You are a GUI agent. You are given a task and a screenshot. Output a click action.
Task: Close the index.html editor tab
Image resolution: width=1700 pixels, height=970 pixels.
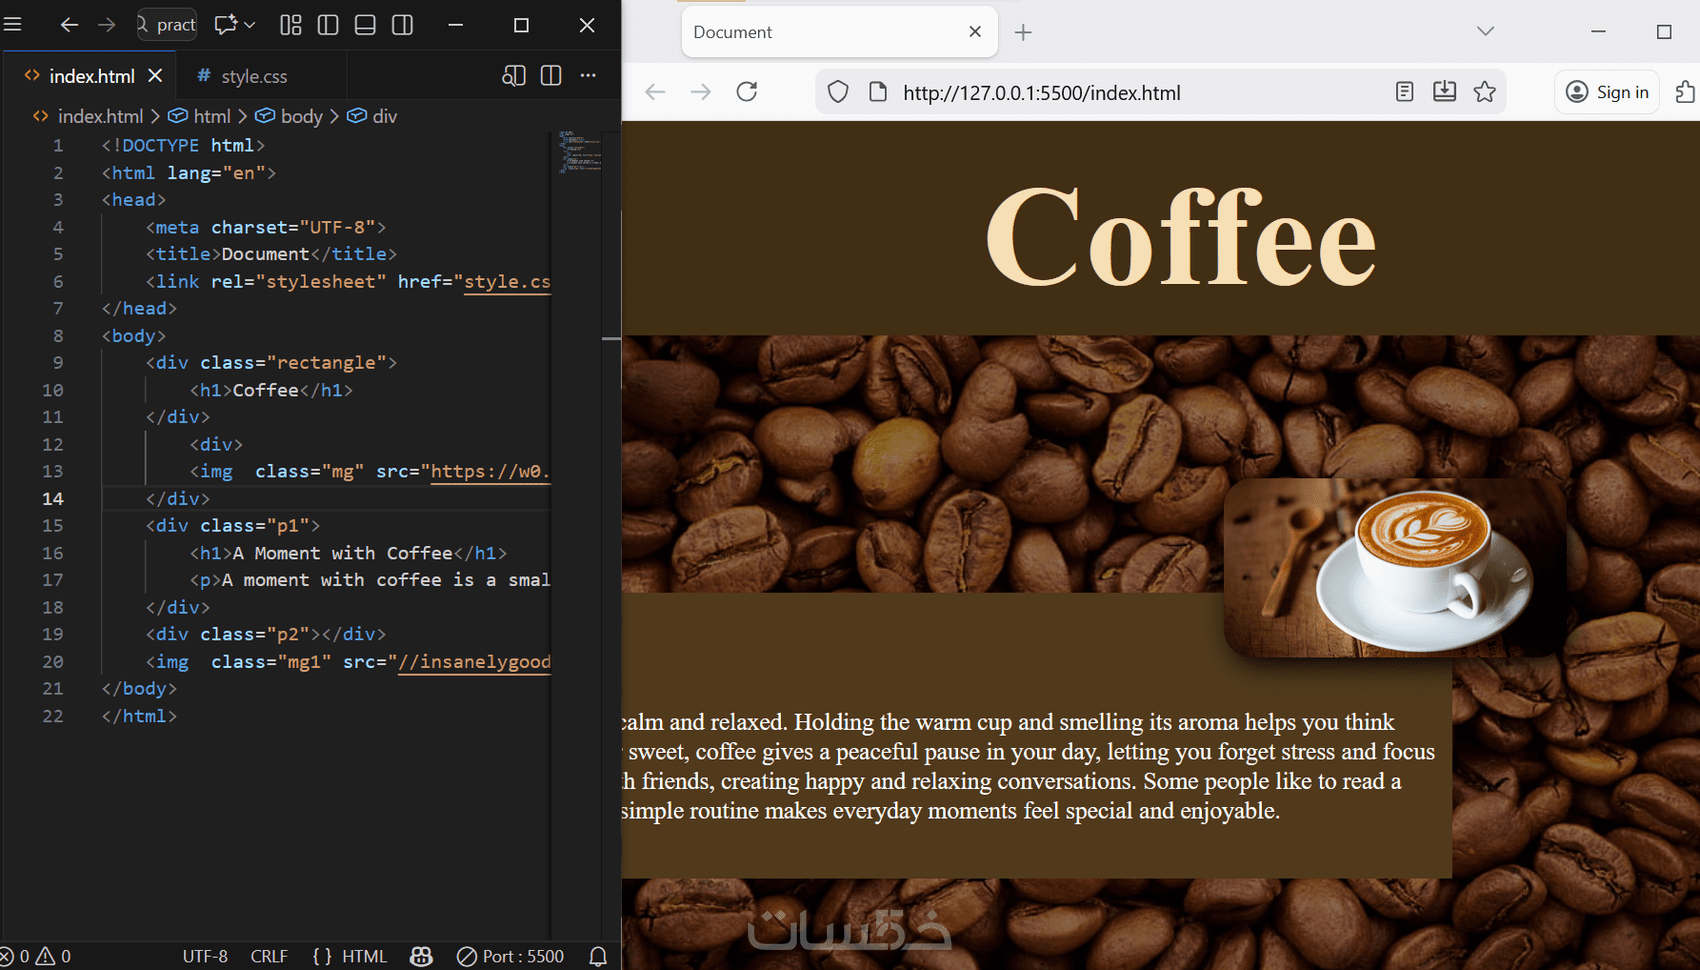click(155, 76)
